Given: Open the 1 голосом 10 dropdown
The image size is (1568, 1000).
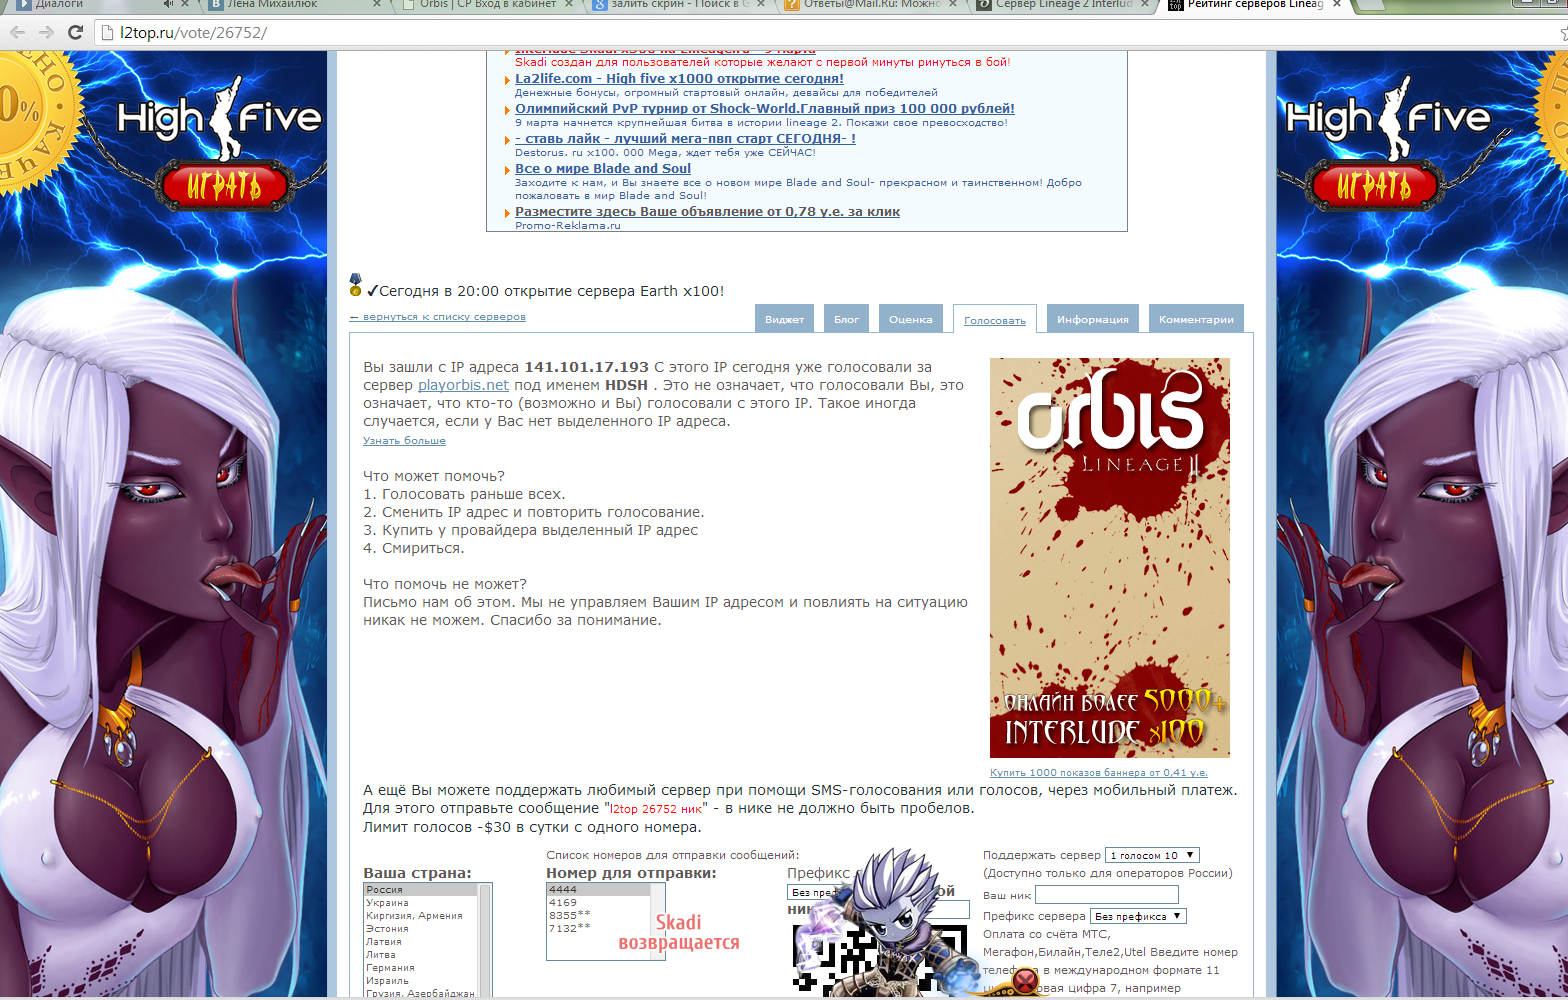Looking at the screenshot, I should (1152, 855).
